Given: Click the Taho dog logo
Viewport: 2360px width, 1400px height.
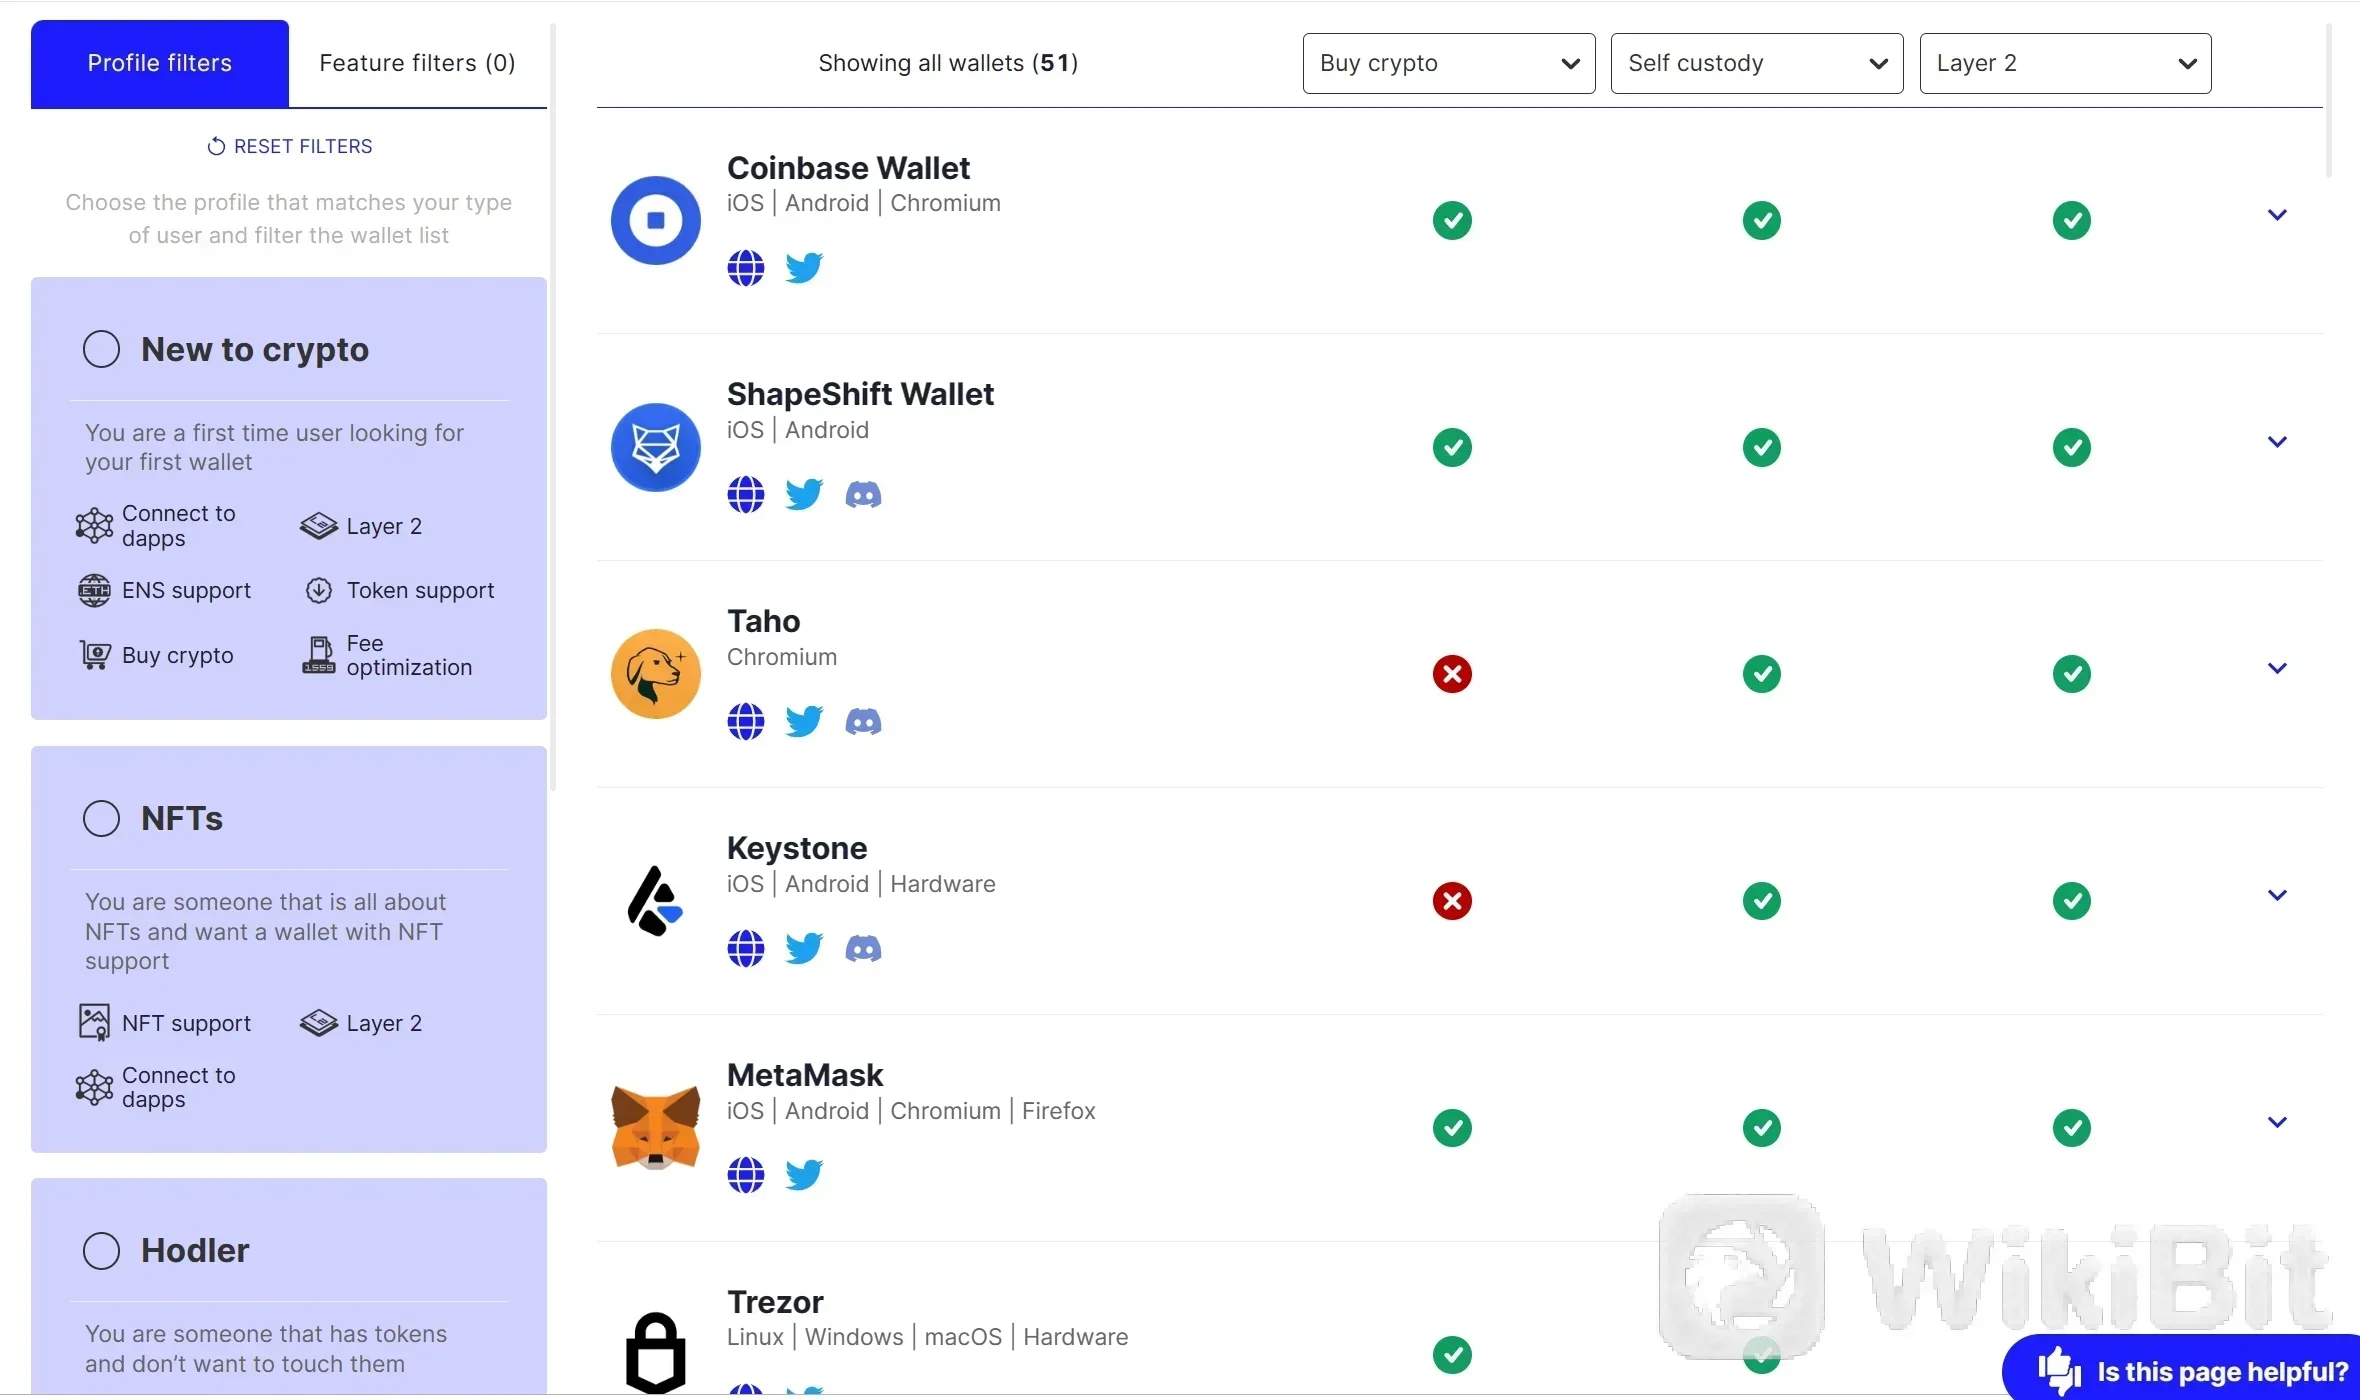Looking at the screenshot, I should [x=656, y=675].
